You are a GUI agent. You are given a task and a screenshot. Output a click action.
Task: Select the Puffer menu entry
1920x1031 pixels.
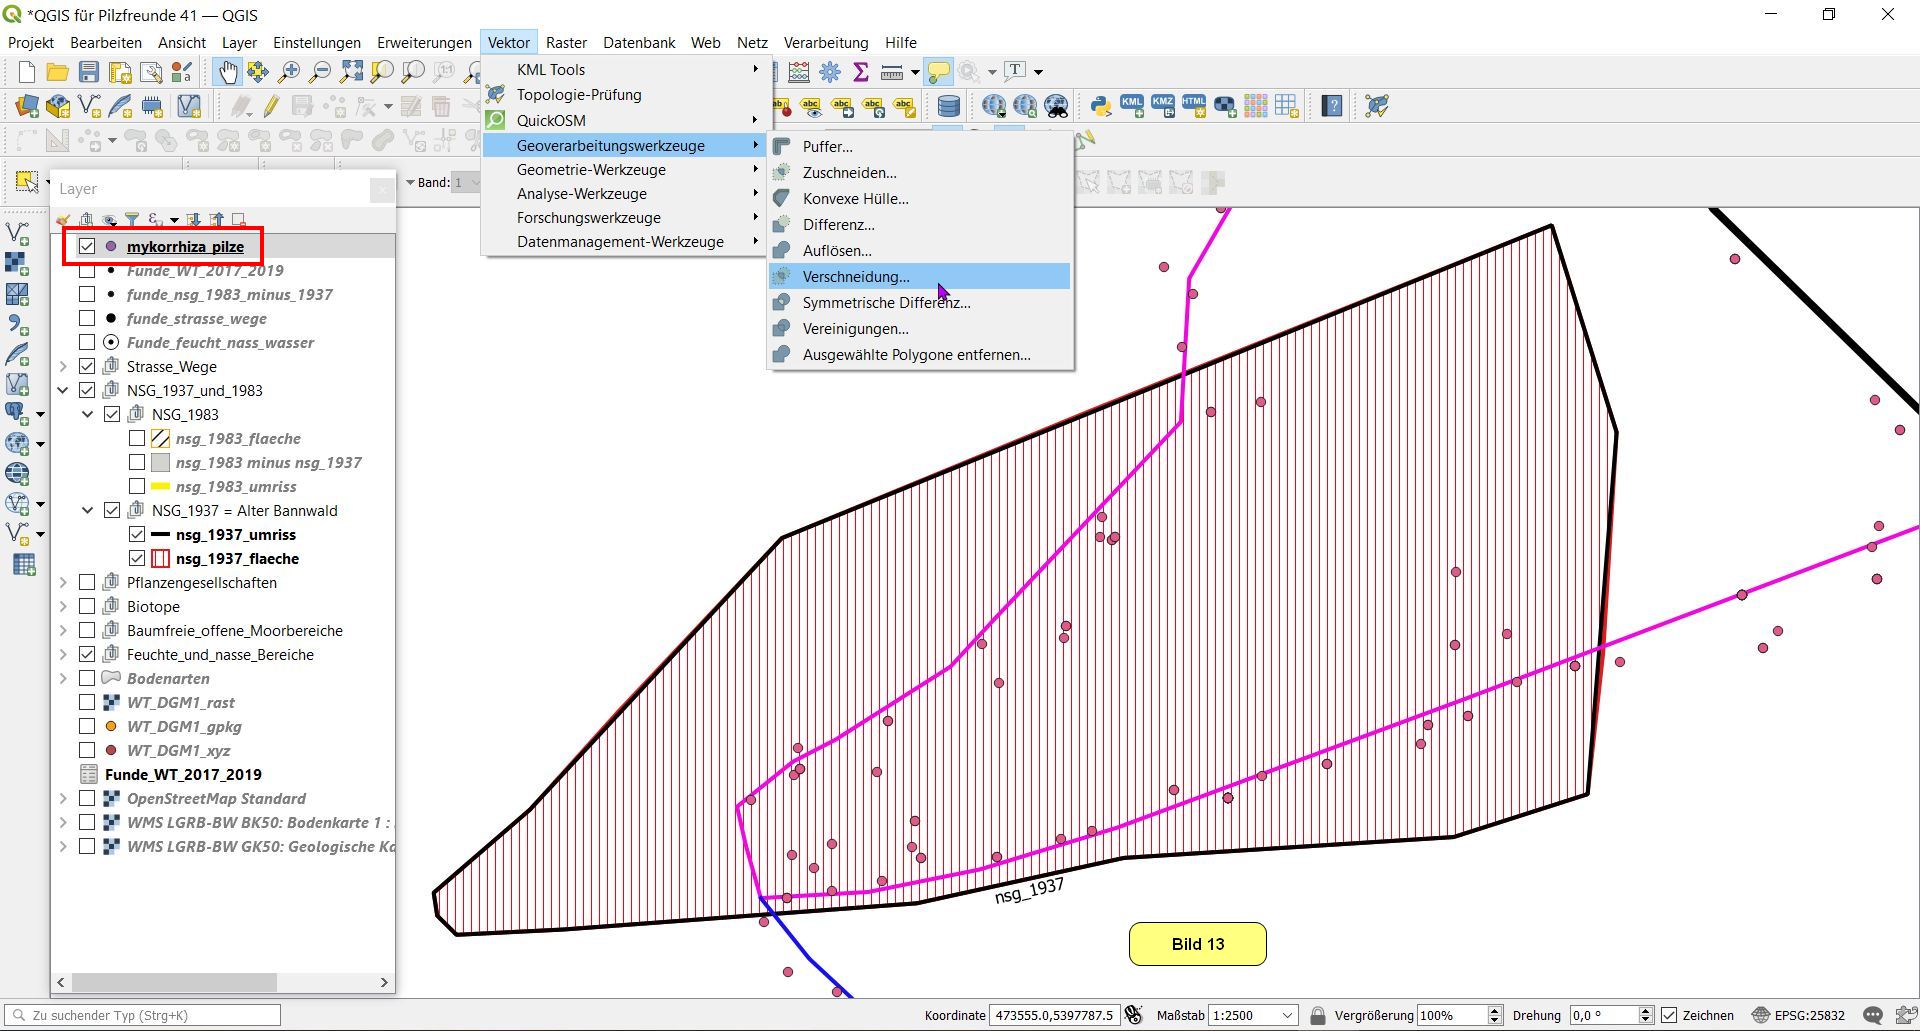pos(827,147)
